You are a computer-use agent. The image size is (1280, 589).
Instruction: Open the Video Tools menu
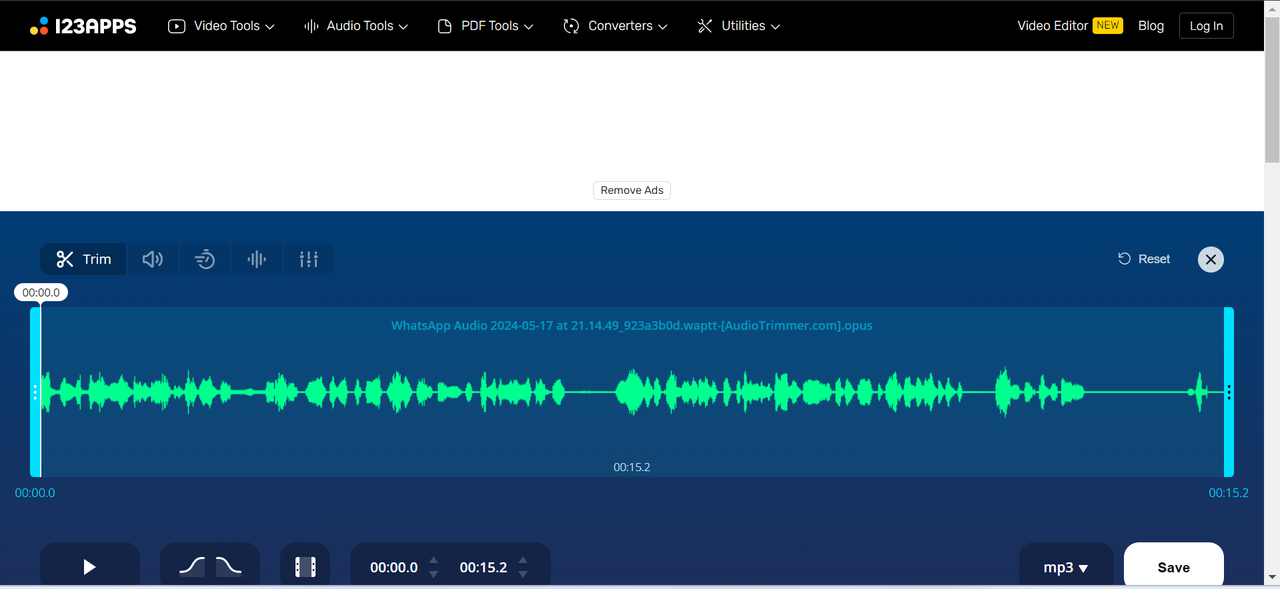(x=221, y=26)
